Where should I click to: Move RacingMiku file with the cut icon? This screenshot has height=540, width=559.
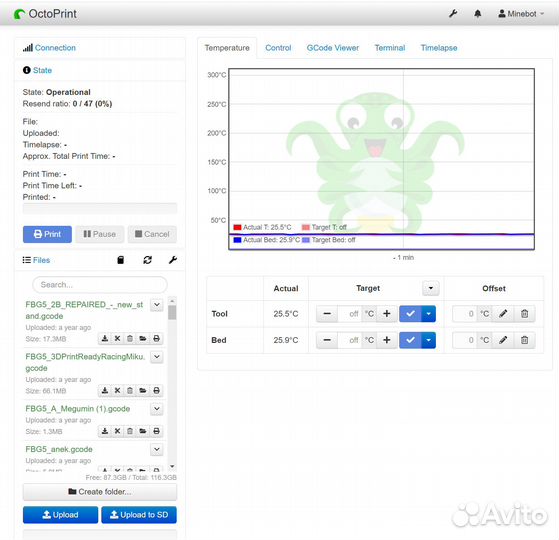click(x=117, y=391)
